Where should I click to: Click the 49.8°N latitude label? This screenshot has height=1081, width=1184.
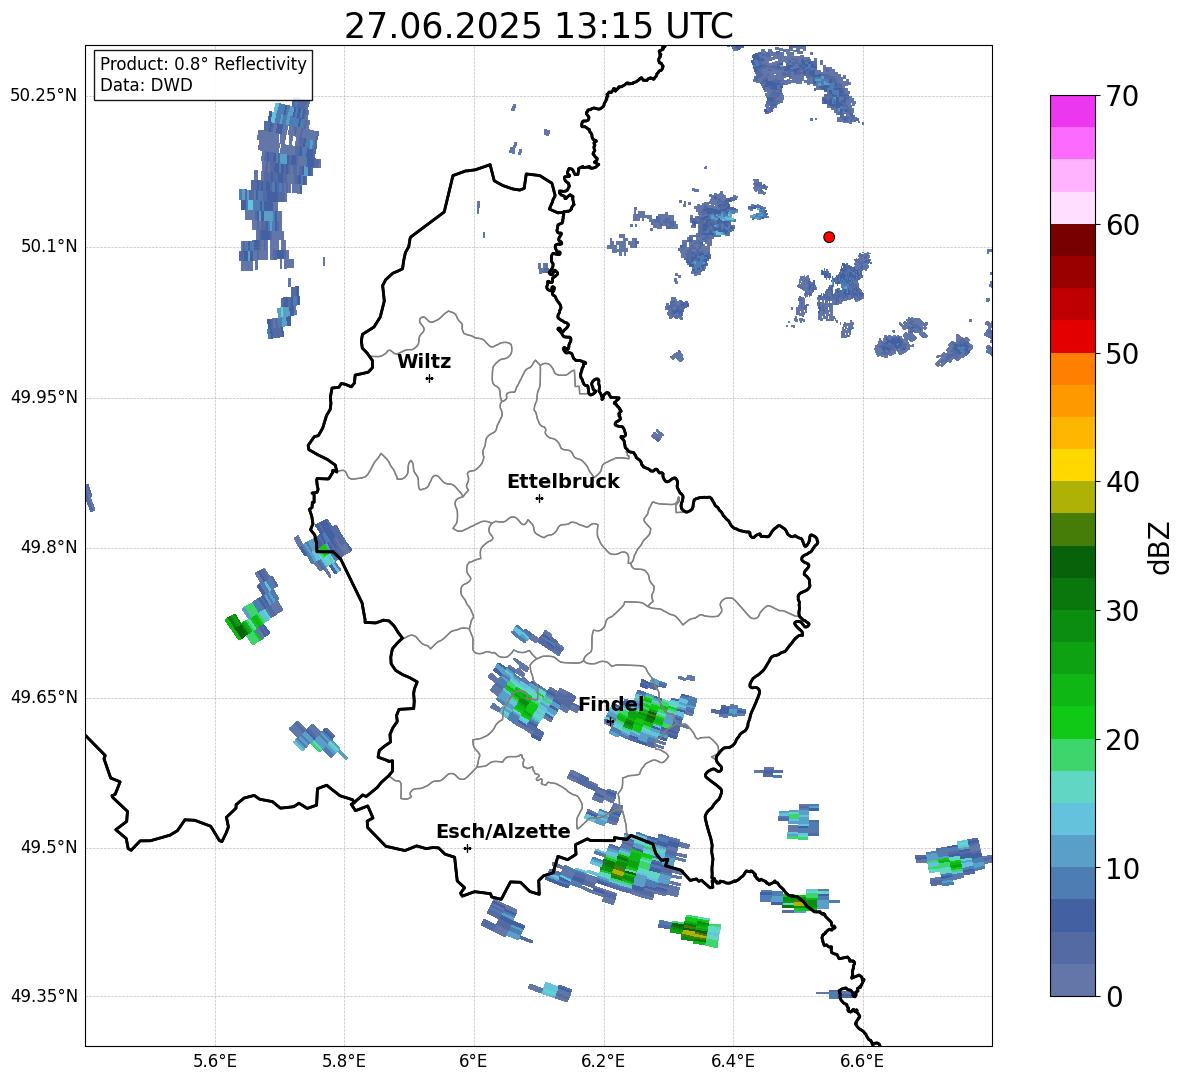[49, 547]
